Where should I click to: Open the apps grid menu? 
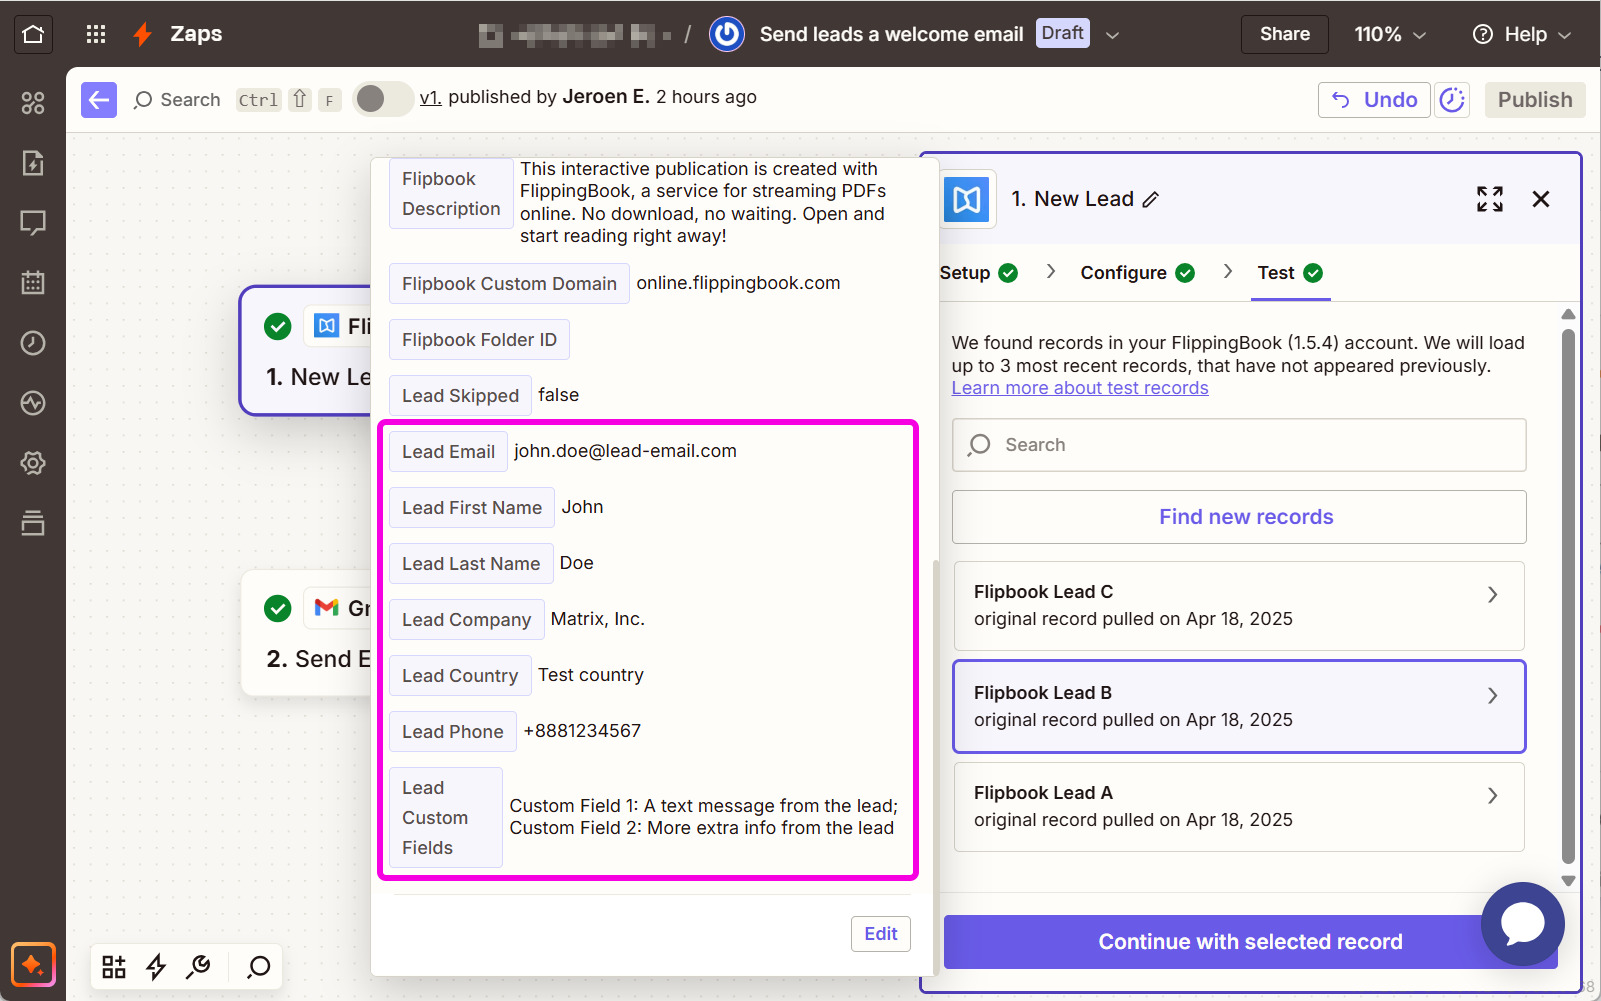(x=96, y=34)
